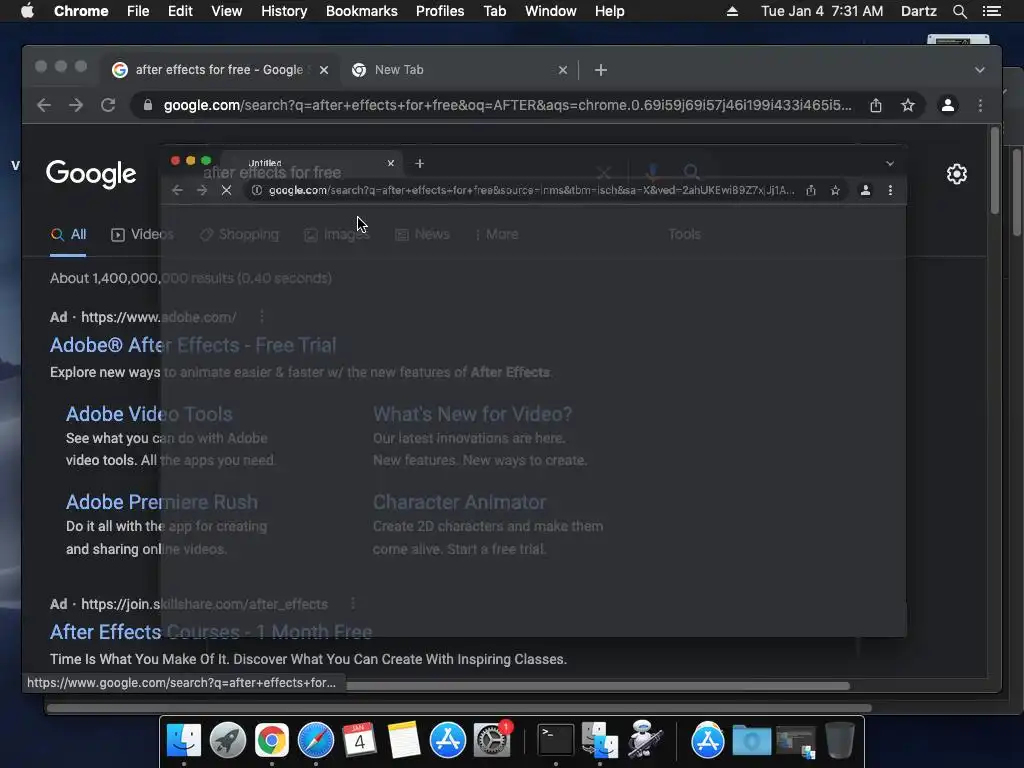Open three-dot menu in Untitled popup window

[x=890, y=190]
